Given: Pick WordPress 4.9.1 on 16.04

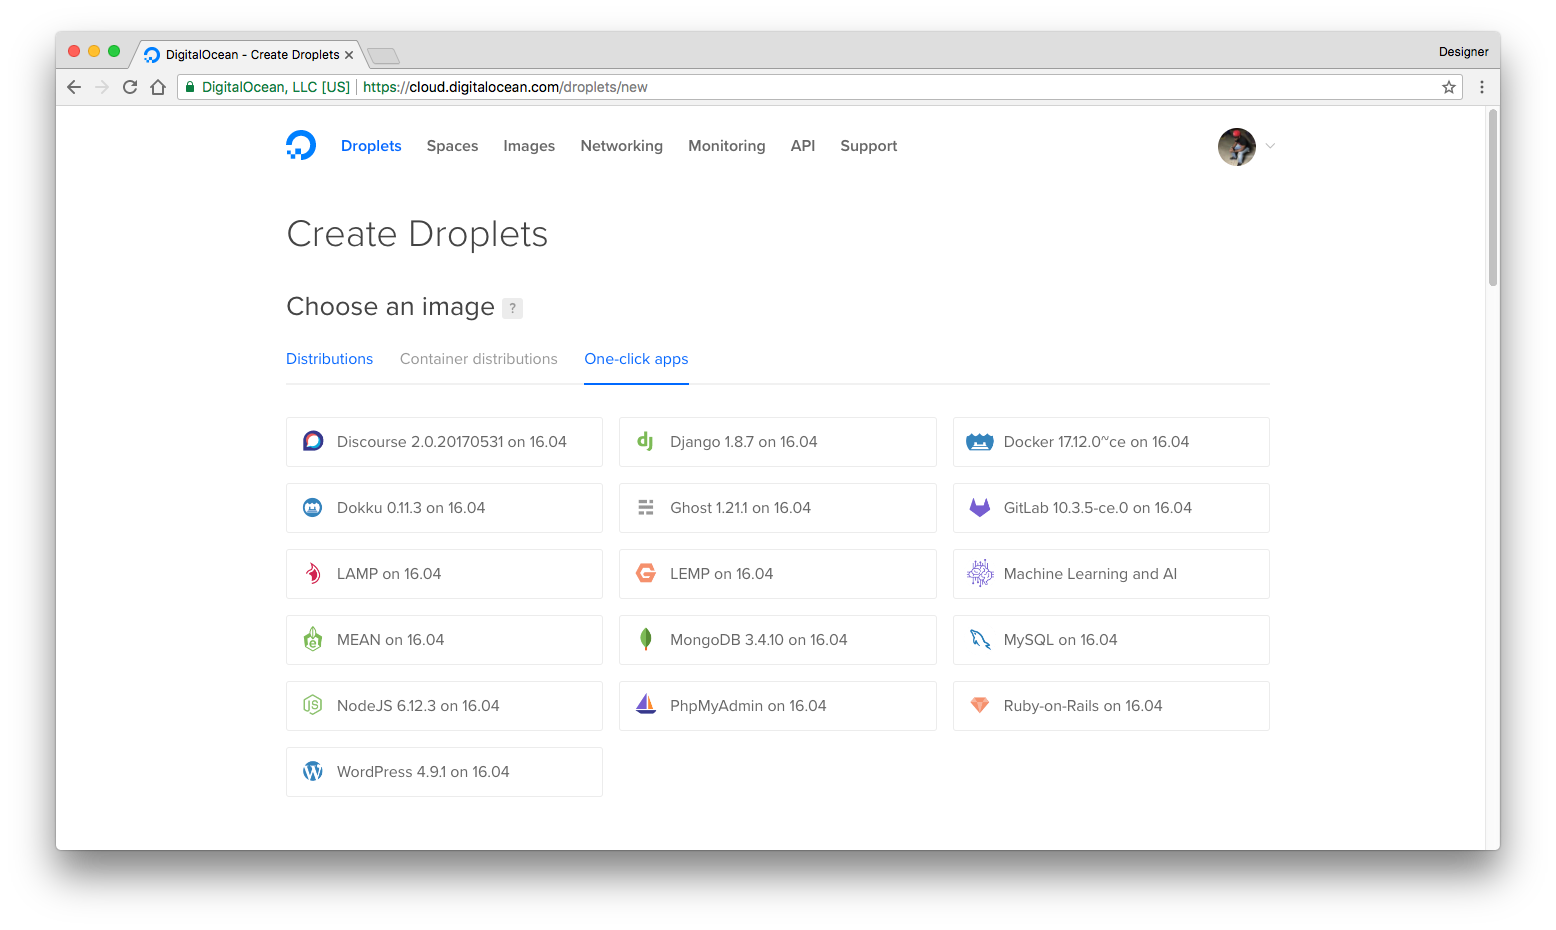Looking at the screenshot, I should pyautogui.click(x=444, y=772).
